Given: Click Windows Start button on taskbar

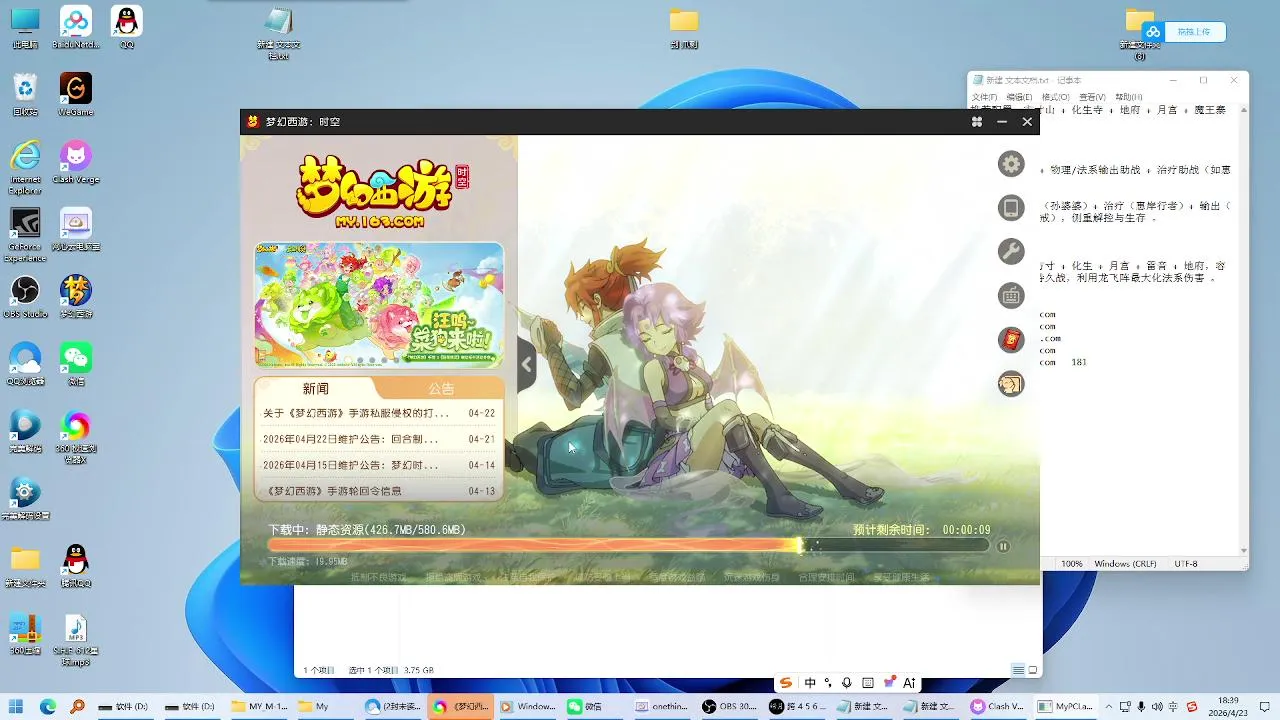Looking at the screenshot, I should coord(17,706).
